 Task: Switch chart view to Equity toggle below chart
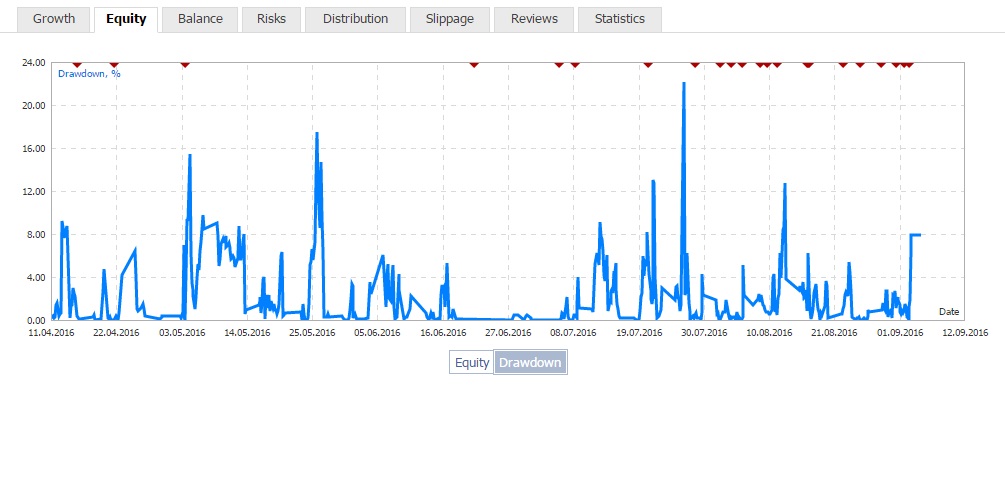[x=472, y=363]
